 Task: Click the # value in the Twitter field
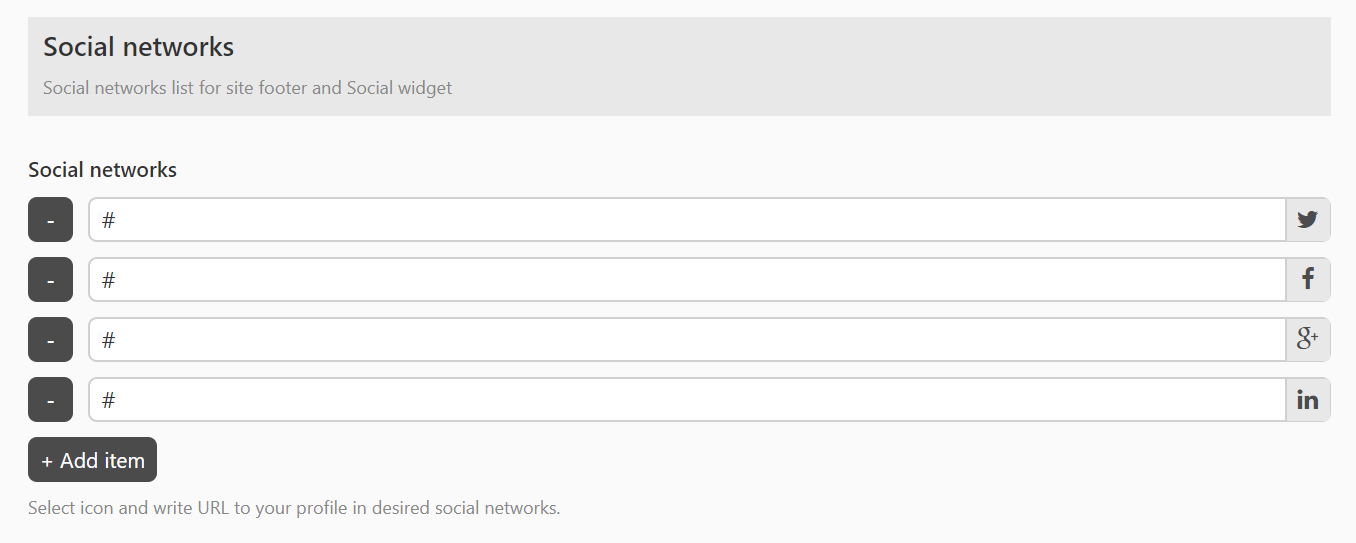[109, 220]
